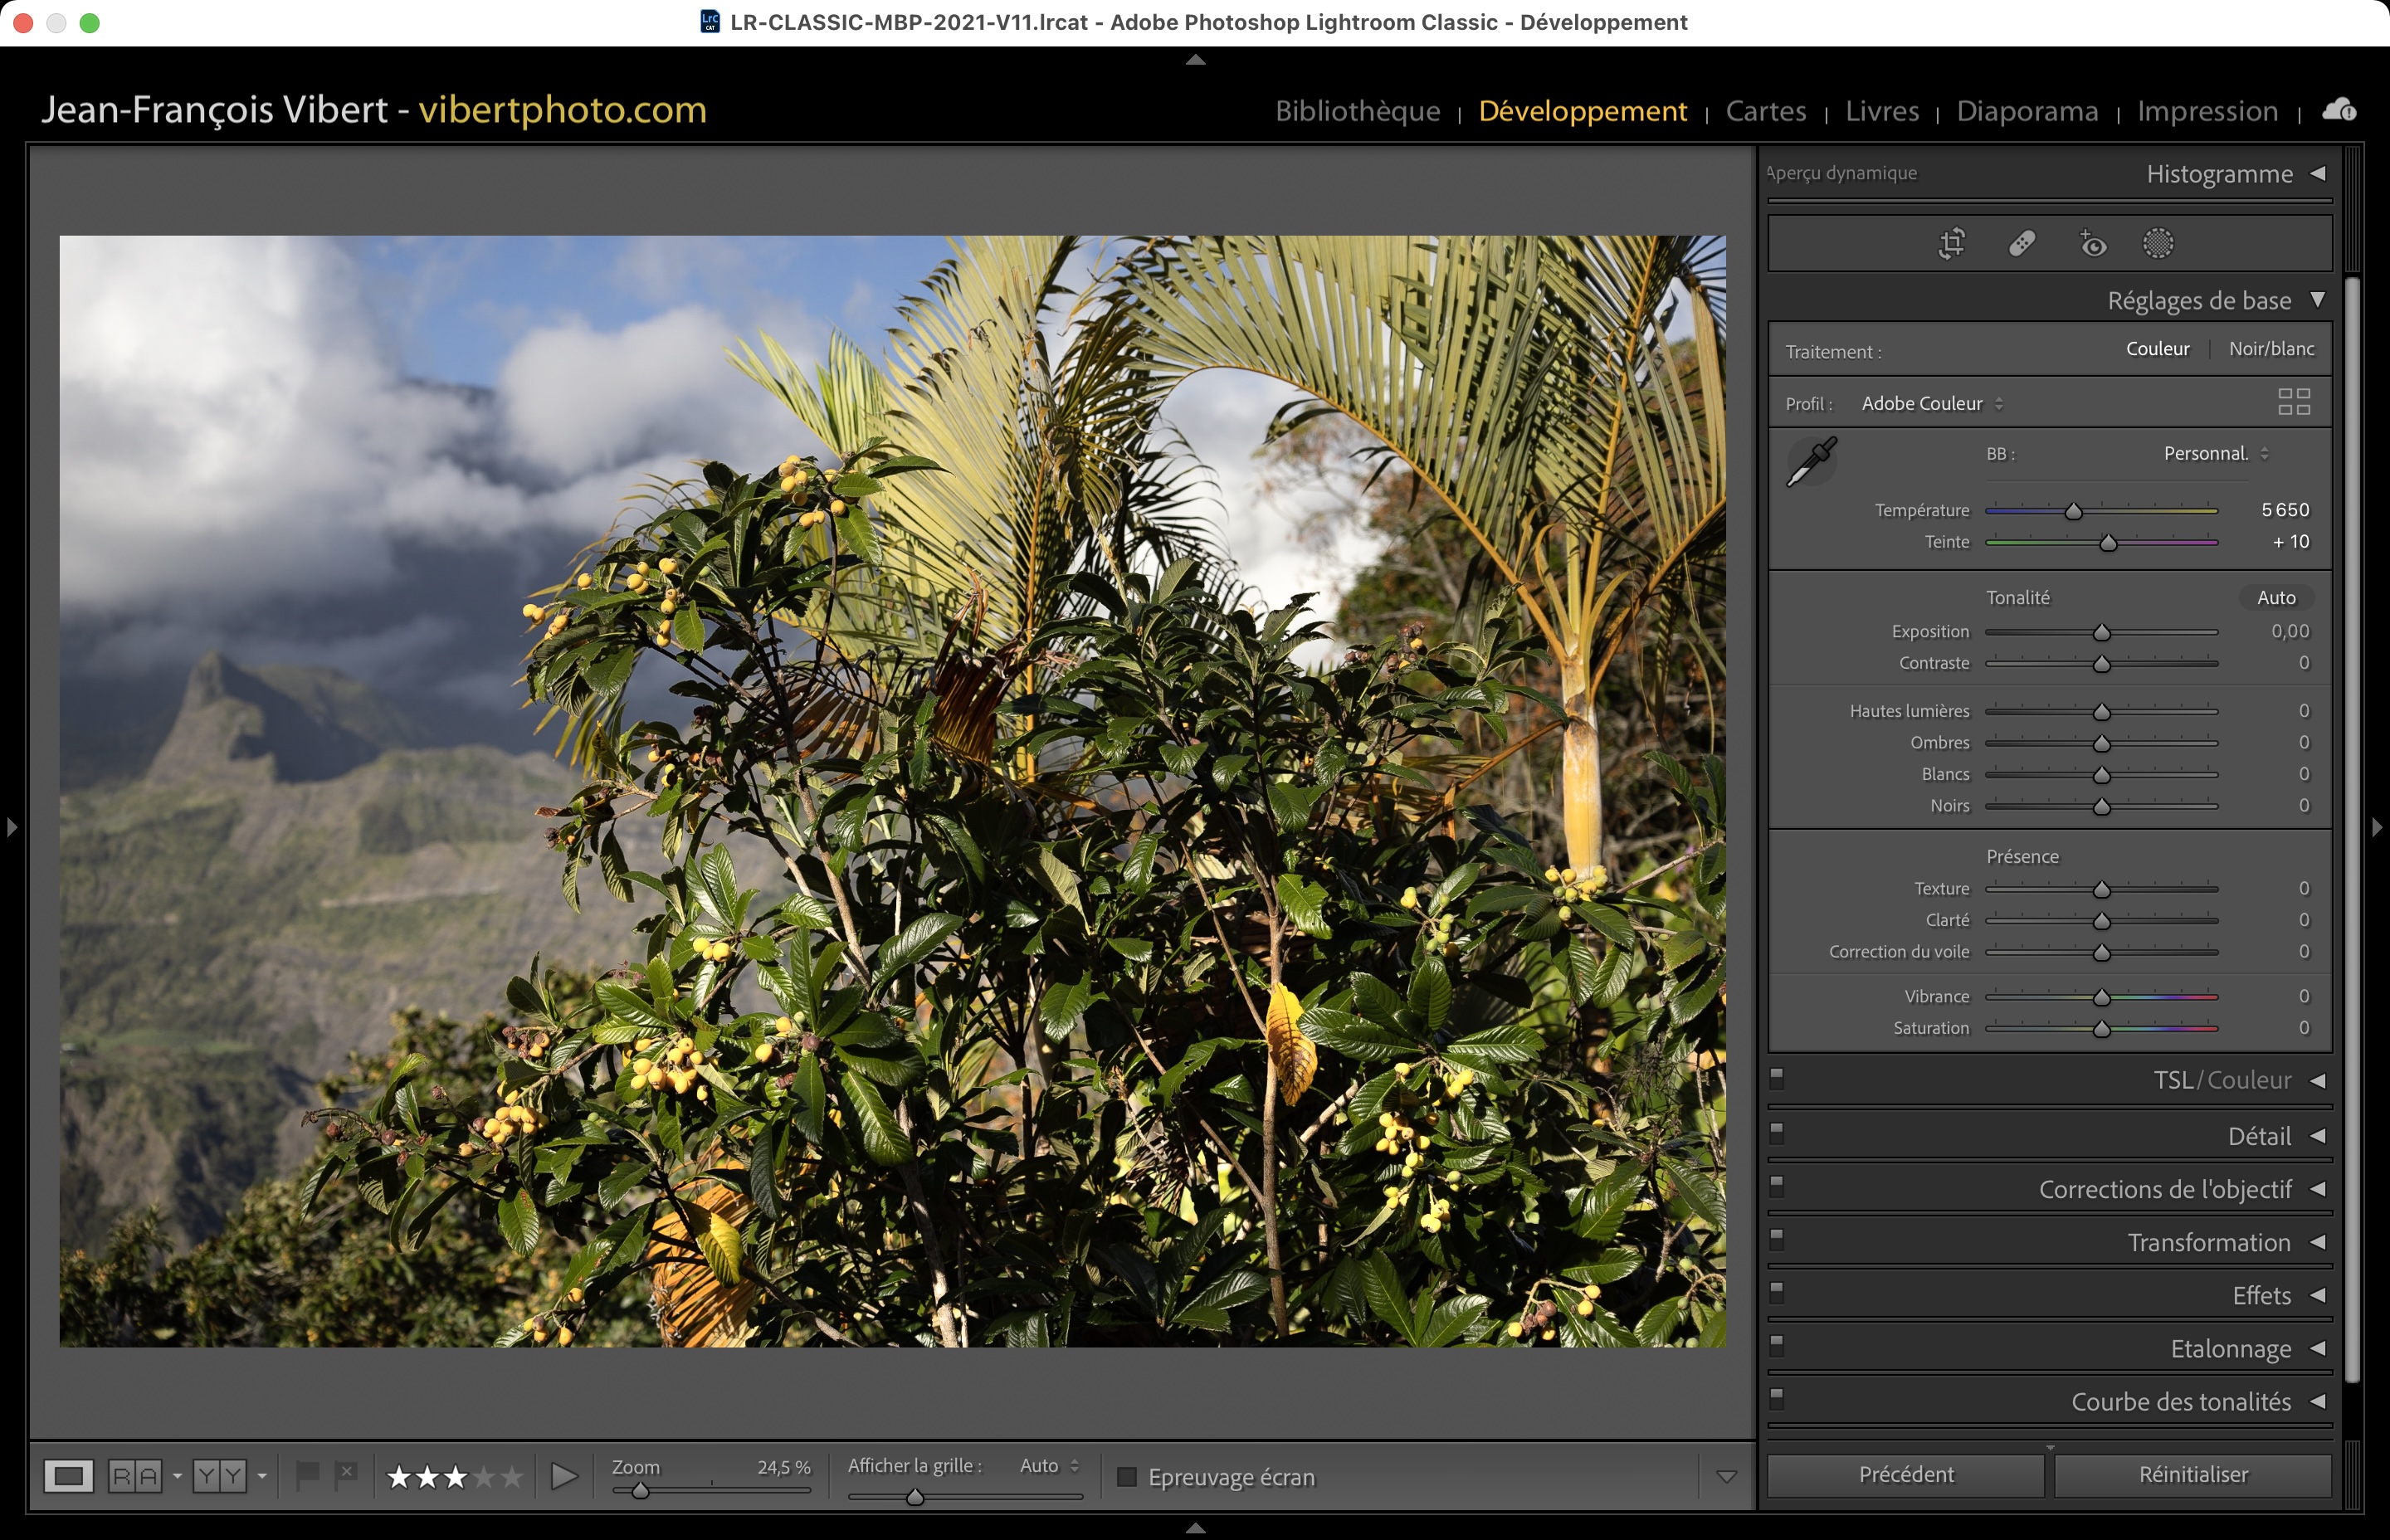Expand the Histogramme panel
The image size is (2390, 1540).
[x=2317, y=173]
